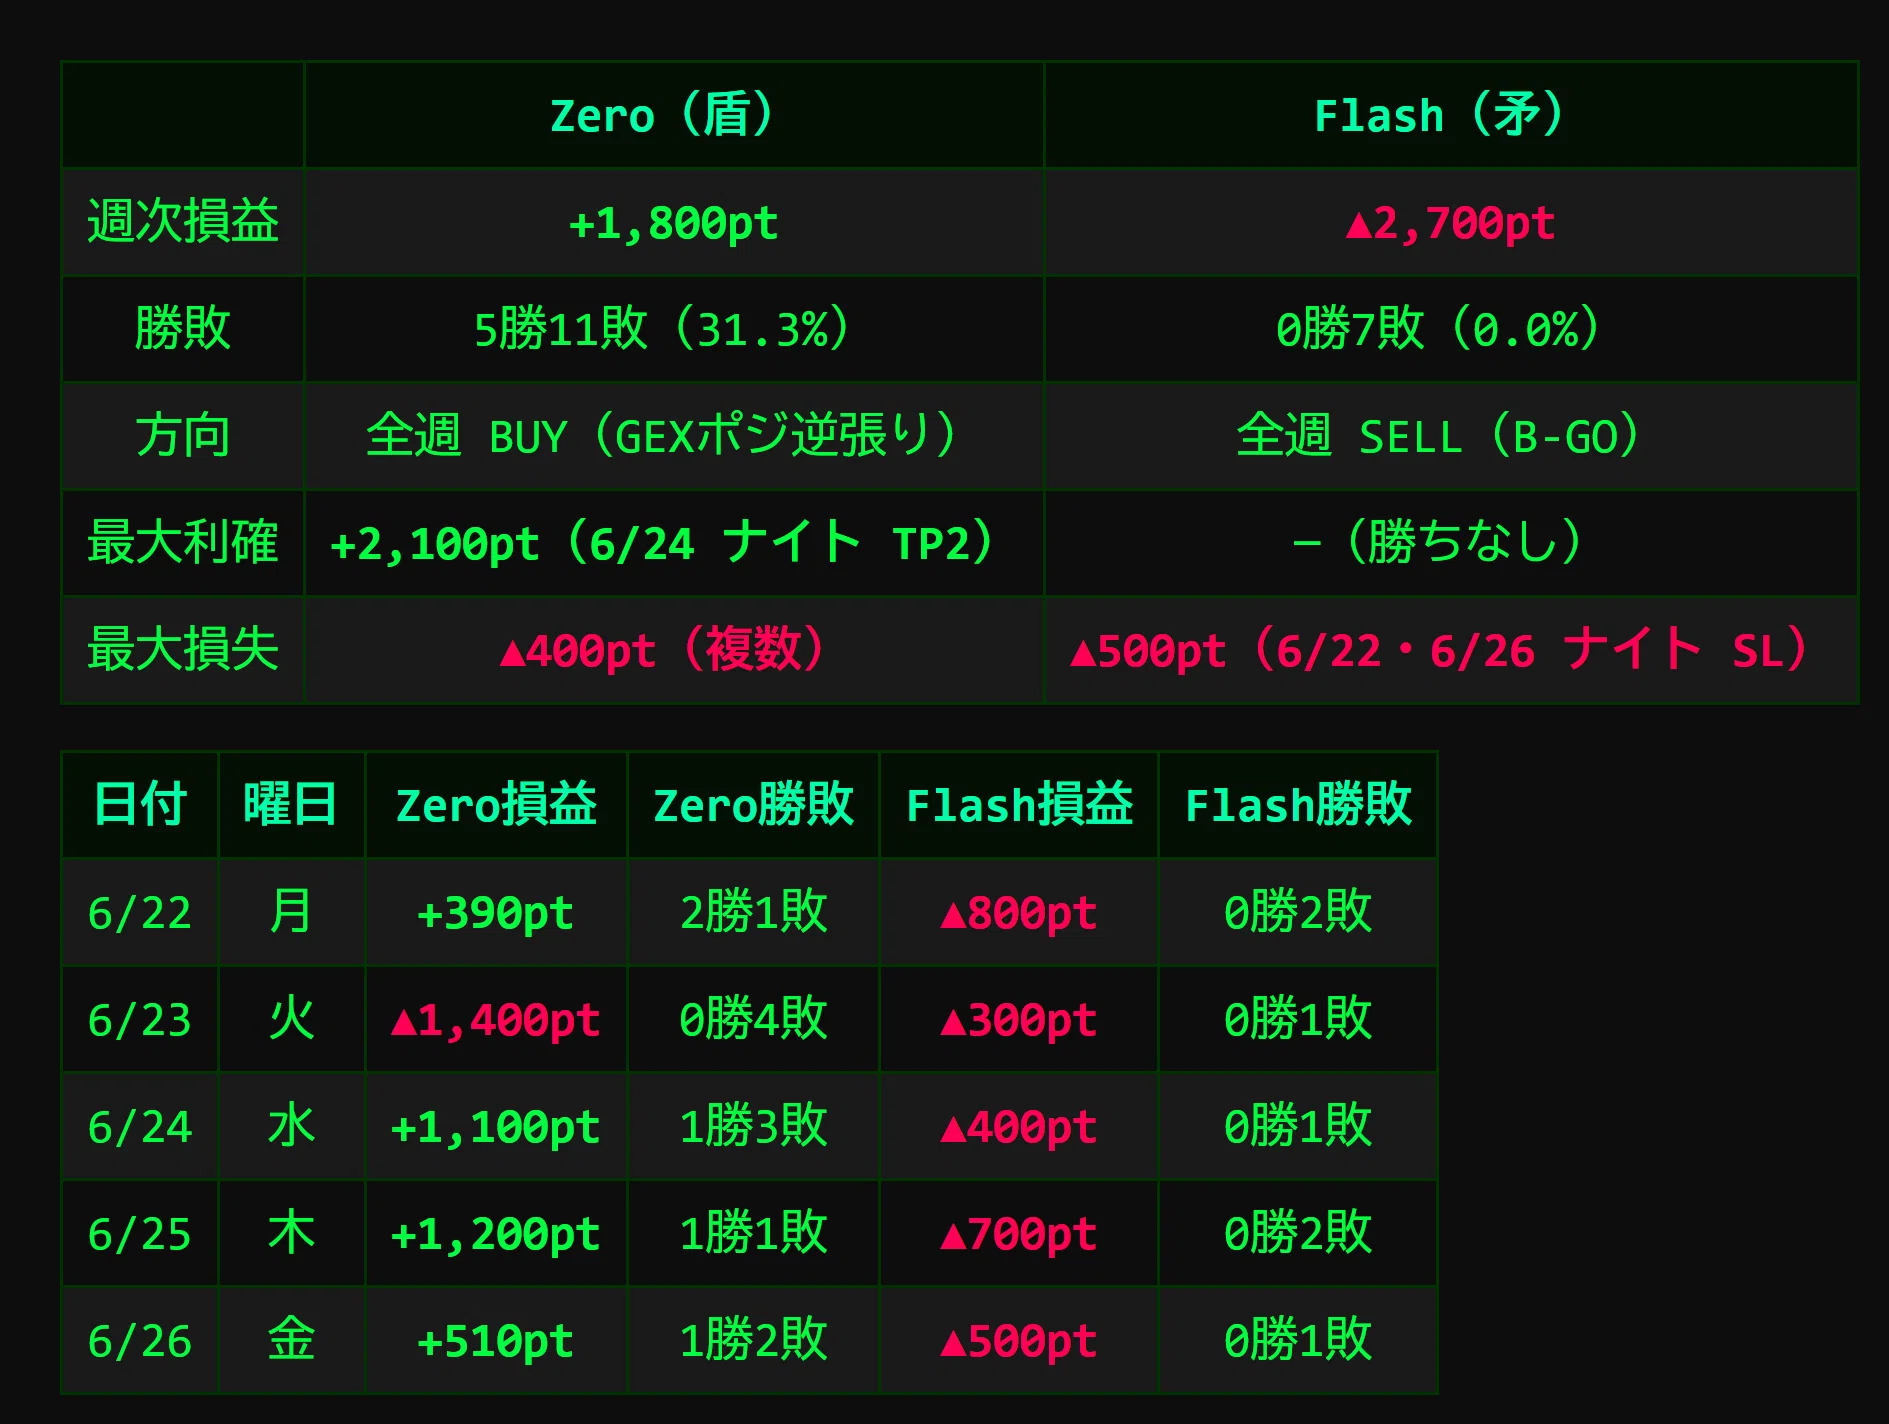
Task: Select the '週次損益' row label
Action: 183,222
